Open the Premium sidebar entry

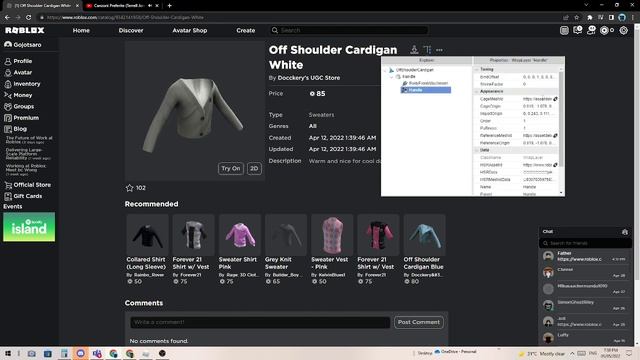coord(22,118)
